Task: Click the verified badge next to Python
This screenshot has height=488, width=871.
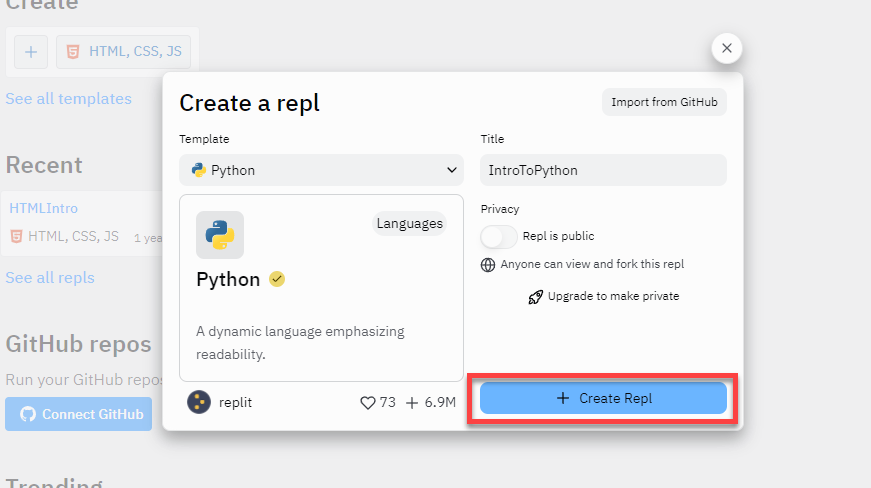Action: (x=277, y=279)
